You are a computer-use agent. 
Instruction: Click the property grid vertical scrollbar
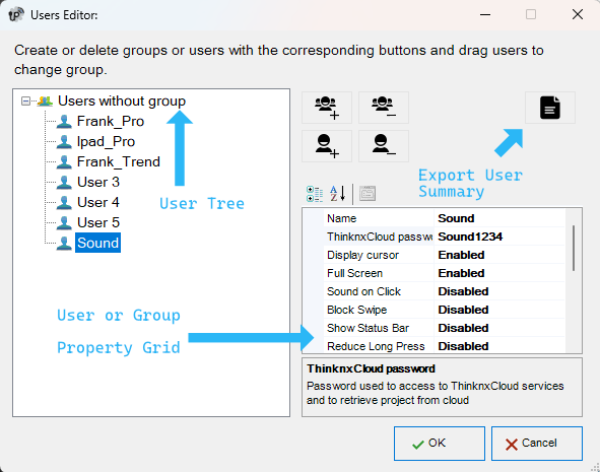coord(573,249)
